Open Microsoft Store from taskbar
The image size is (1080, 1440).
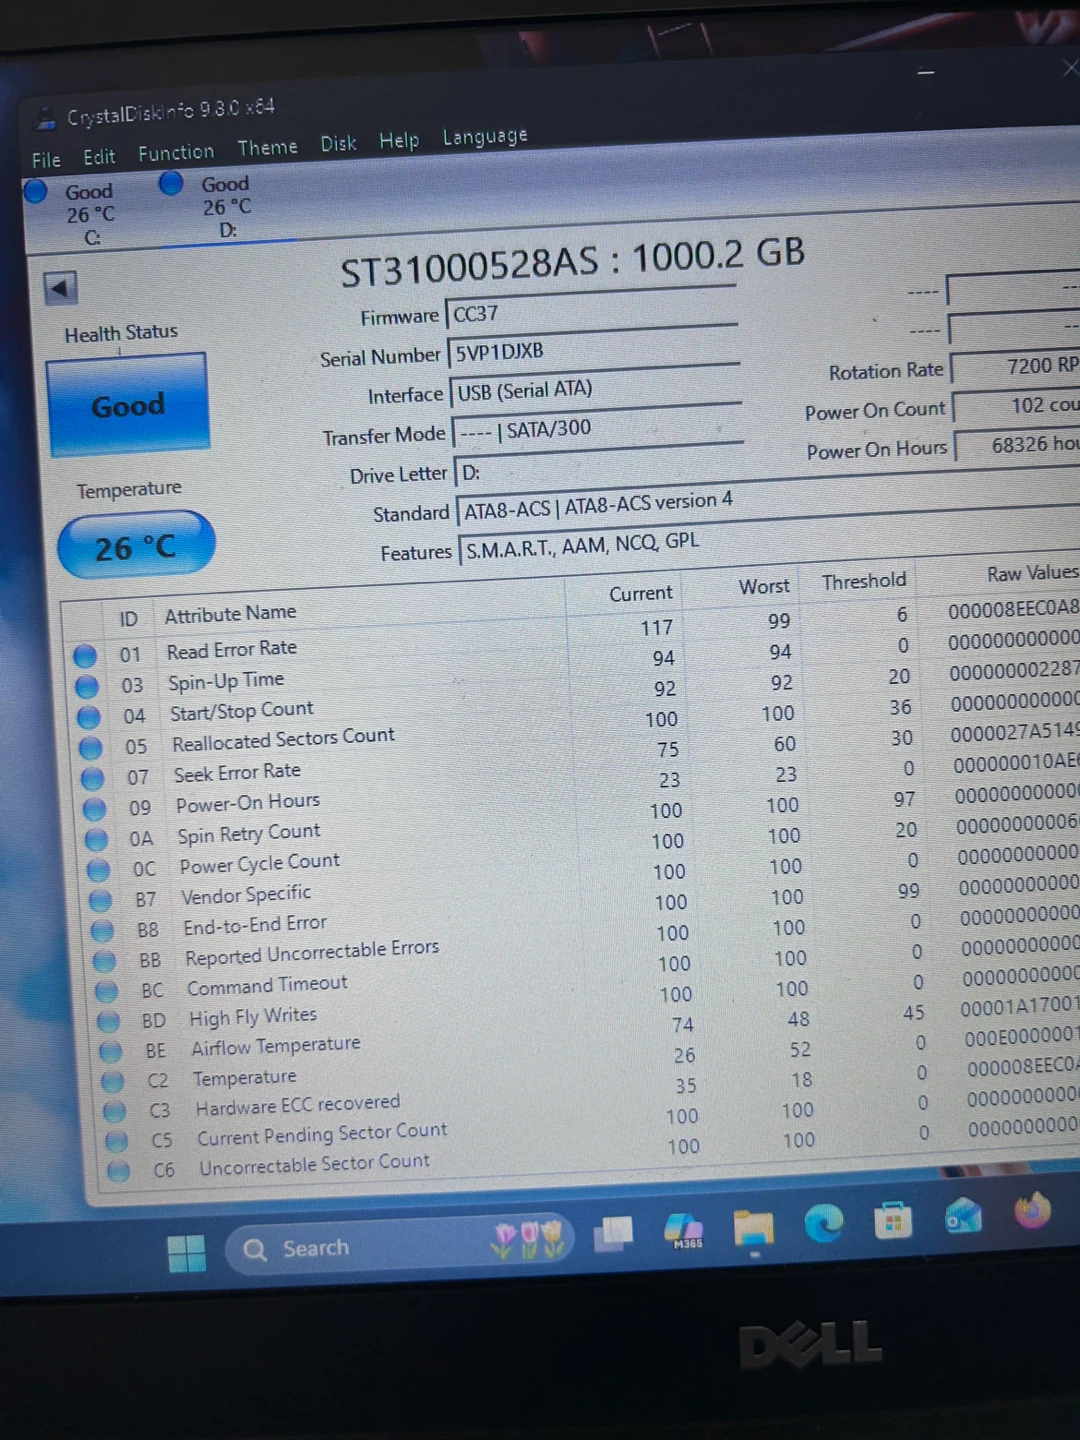click(x=892, y=1219)
